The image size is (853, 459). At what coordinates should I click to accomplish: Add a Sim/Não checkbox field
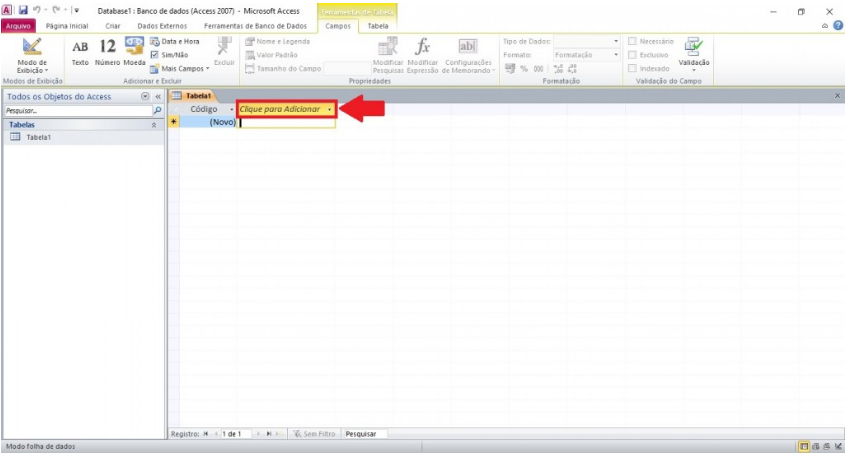pyautogui.click(x=174, y=55)
